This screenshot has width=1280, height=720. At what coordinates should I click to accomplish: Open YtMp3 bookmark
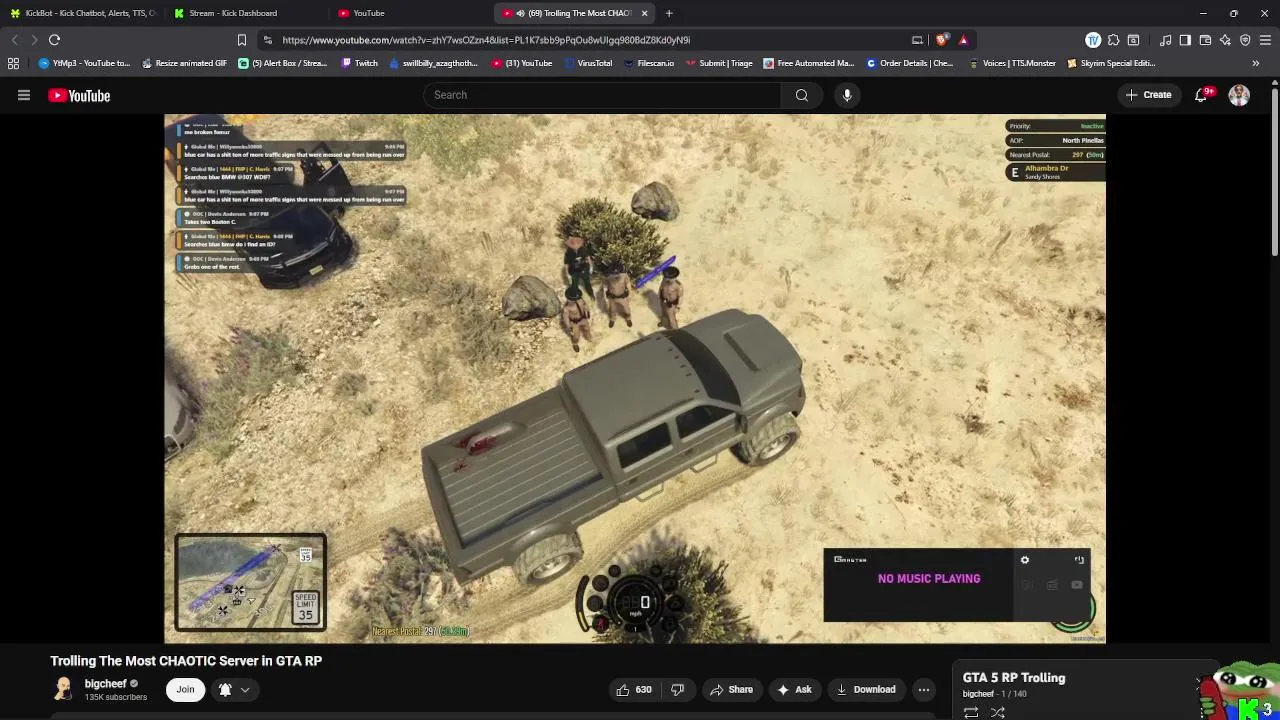[x=84, y=63]
